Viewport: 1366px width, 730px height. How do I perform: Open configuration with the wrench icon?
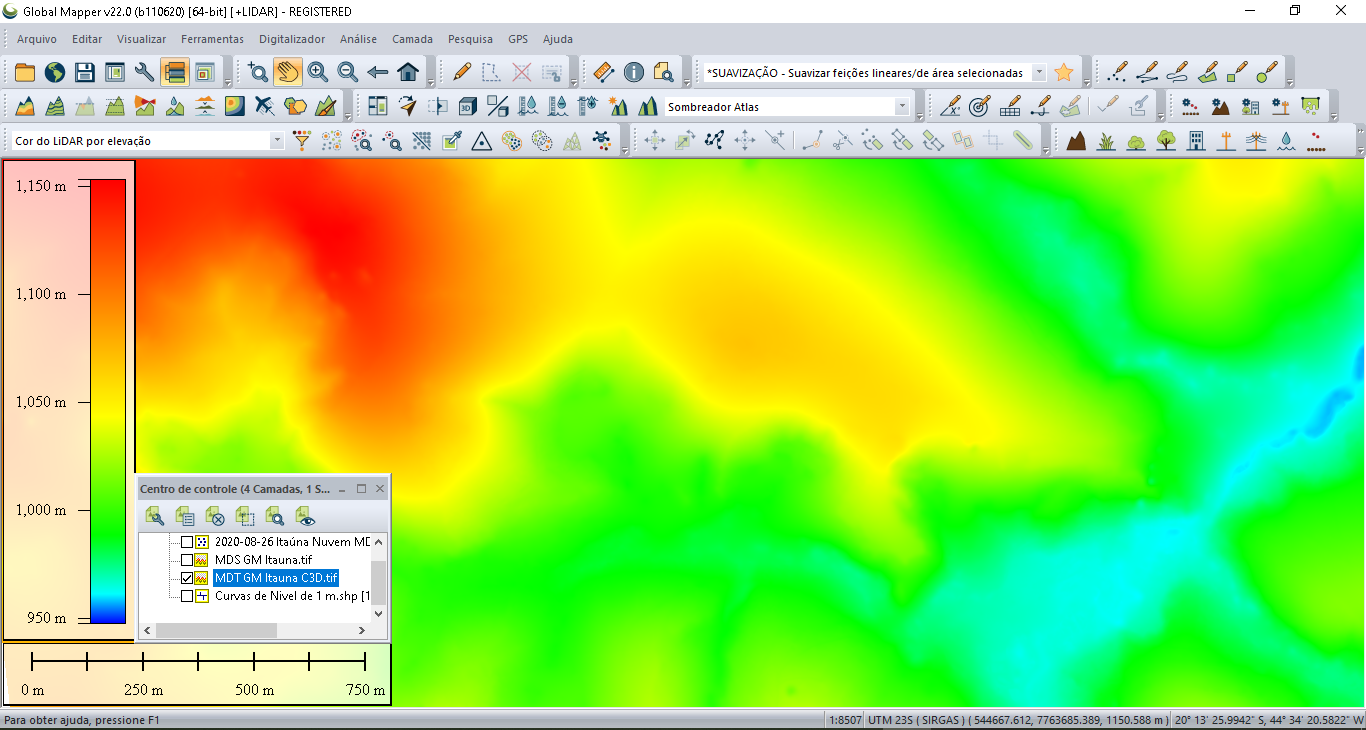coord(144,72)
